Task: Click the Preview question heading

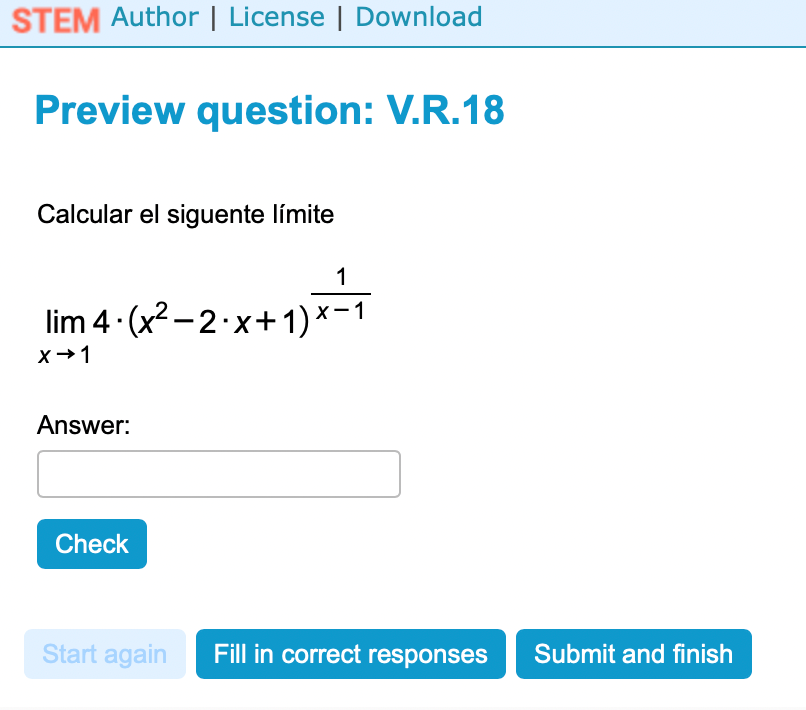Action: [x=203, y=110]
